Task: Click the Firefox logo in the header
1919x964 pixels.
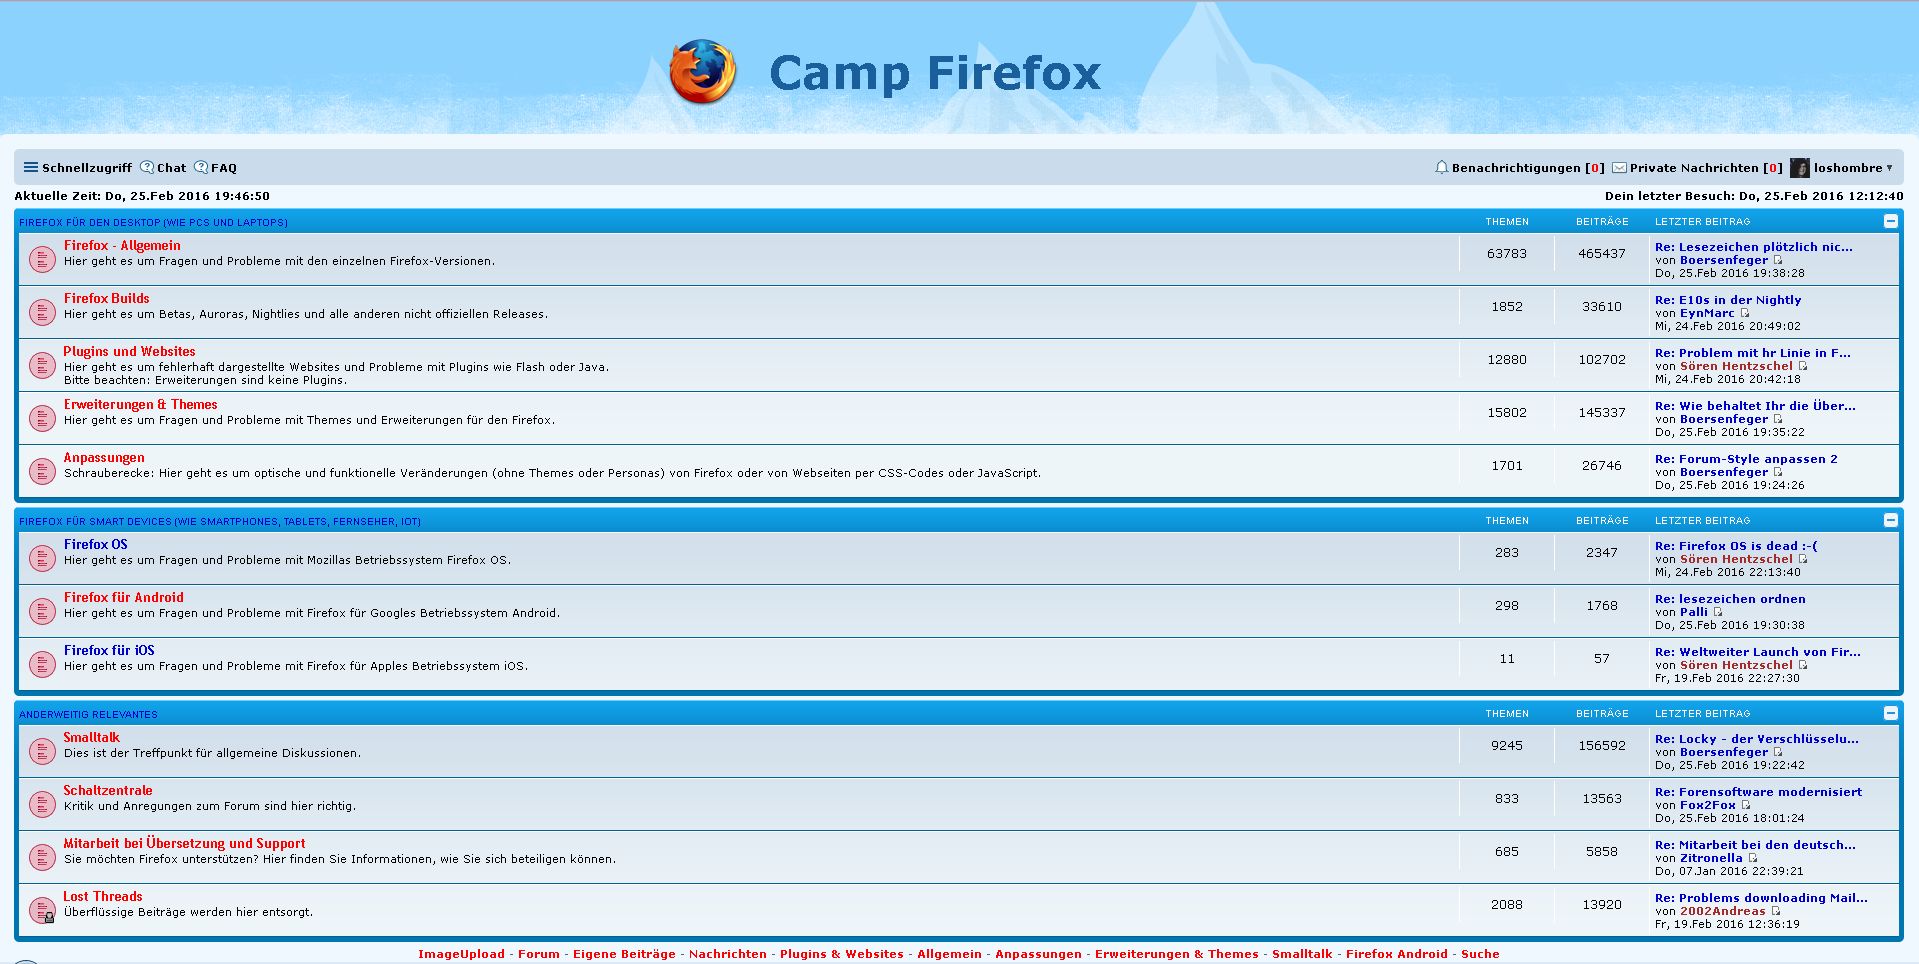Action: pyautogui.click(x=702, y=72)
